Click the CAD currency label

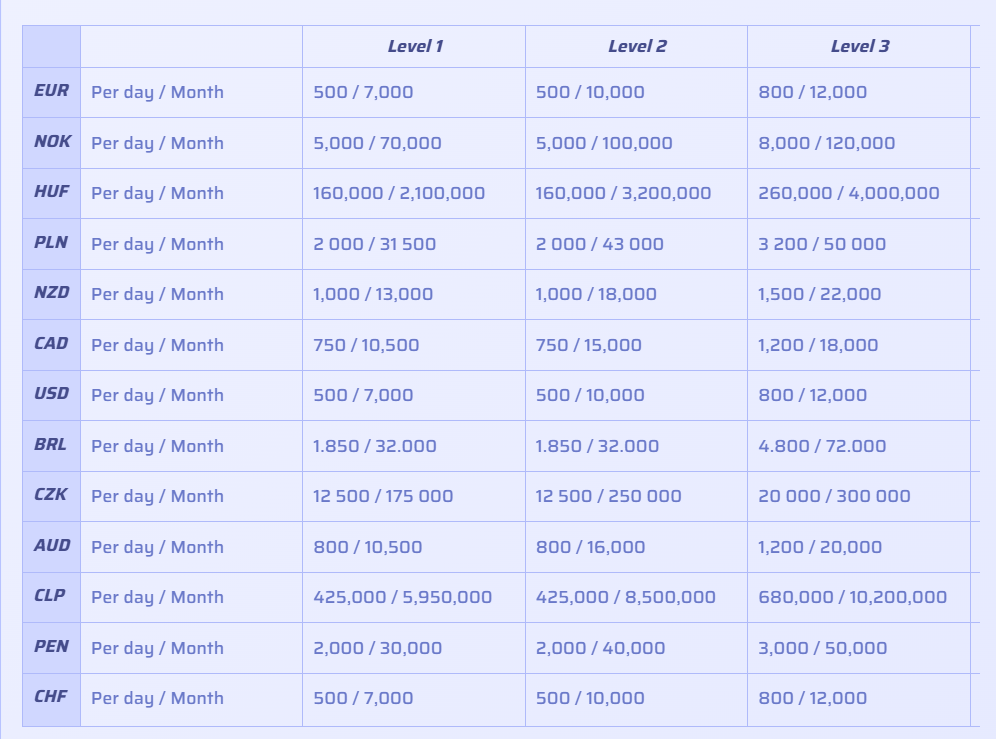point(51,344)
